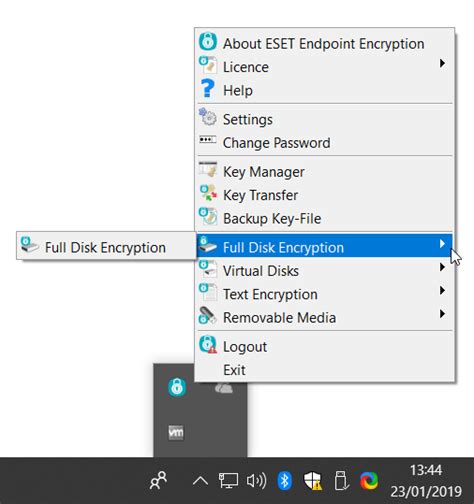Click the volume speaker icon
Screen dimensions: 474x504
[256, 481]
